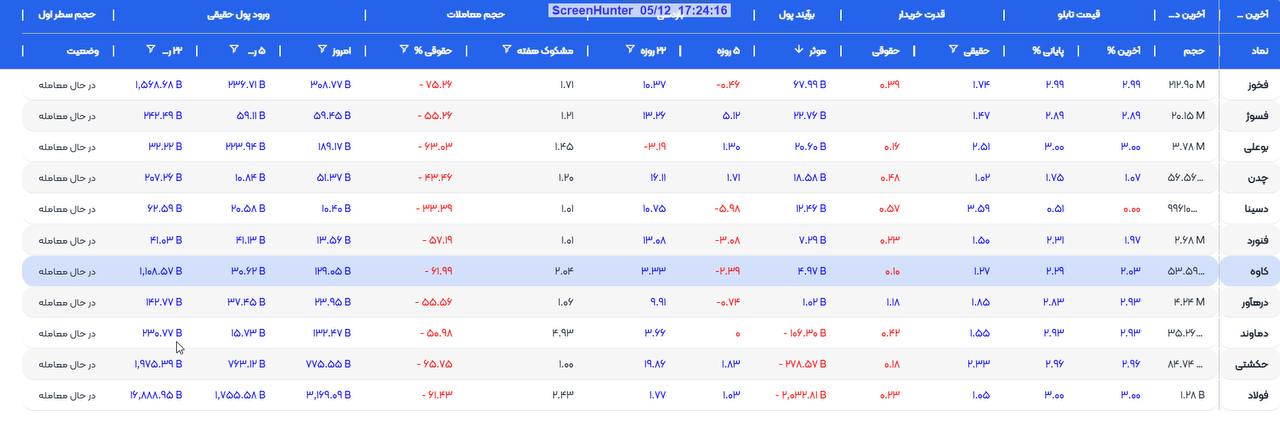This screenshot has height=428, width=1280.
Task: Click filter icon beside مشکوک هفته
Action: [x=507, y=50]
